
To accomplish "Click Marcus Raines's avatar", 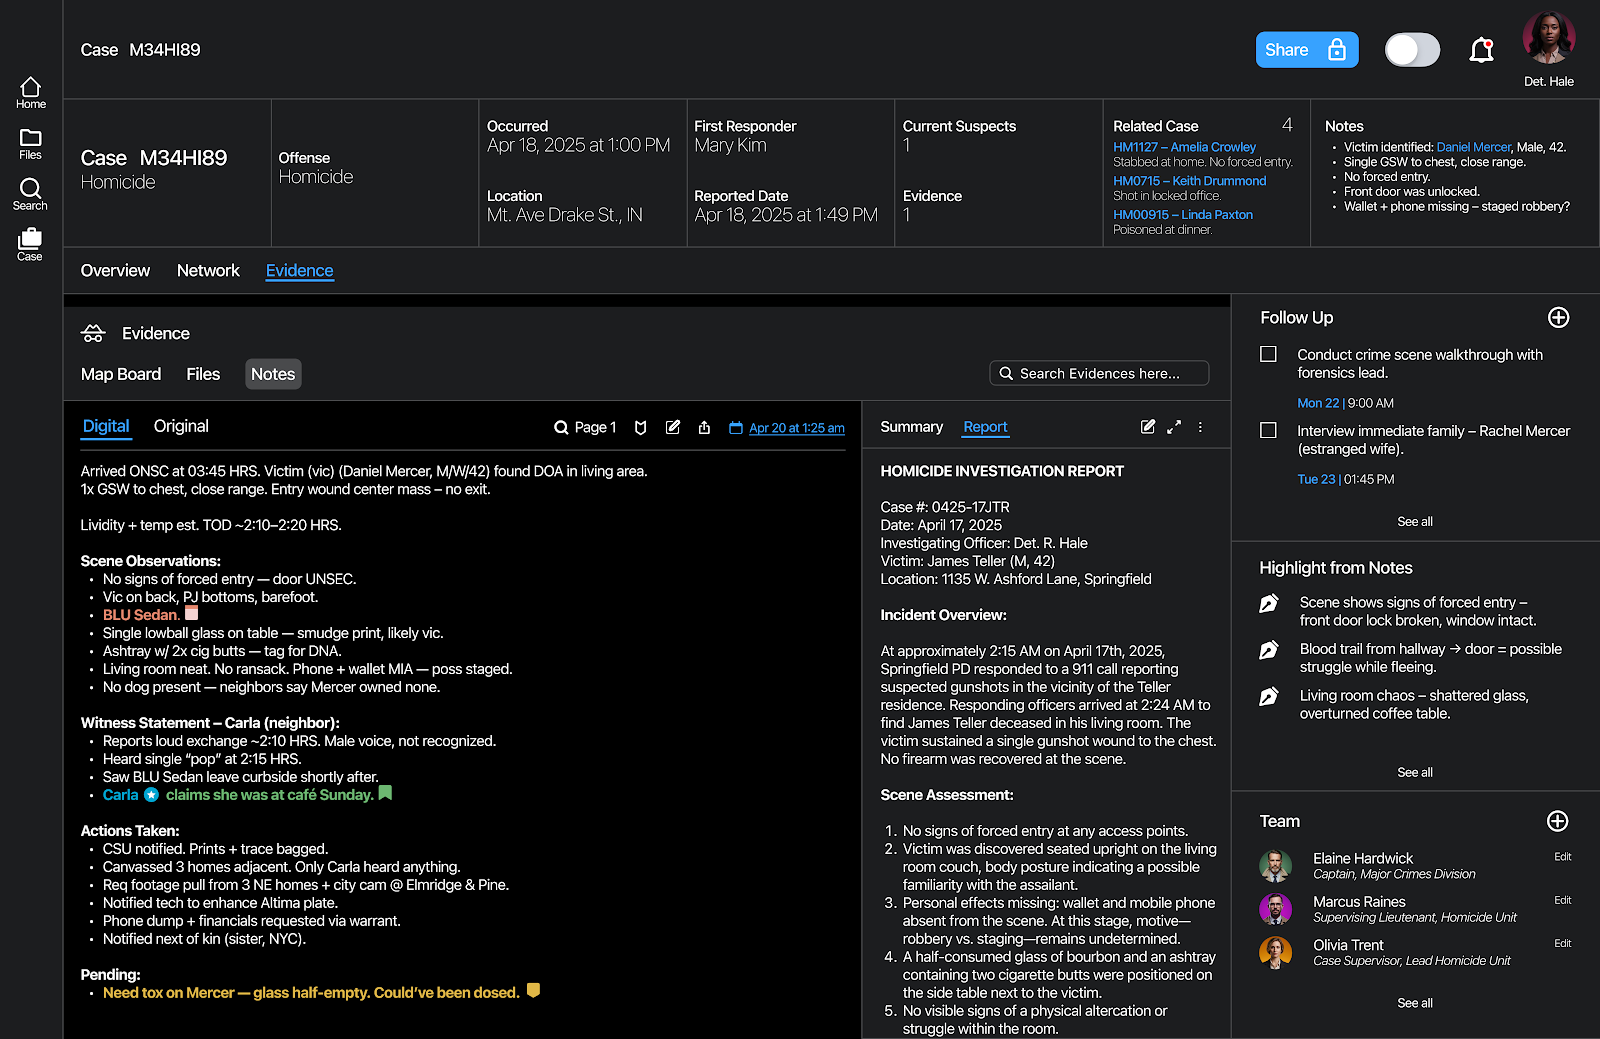I will click(1275, 909).
